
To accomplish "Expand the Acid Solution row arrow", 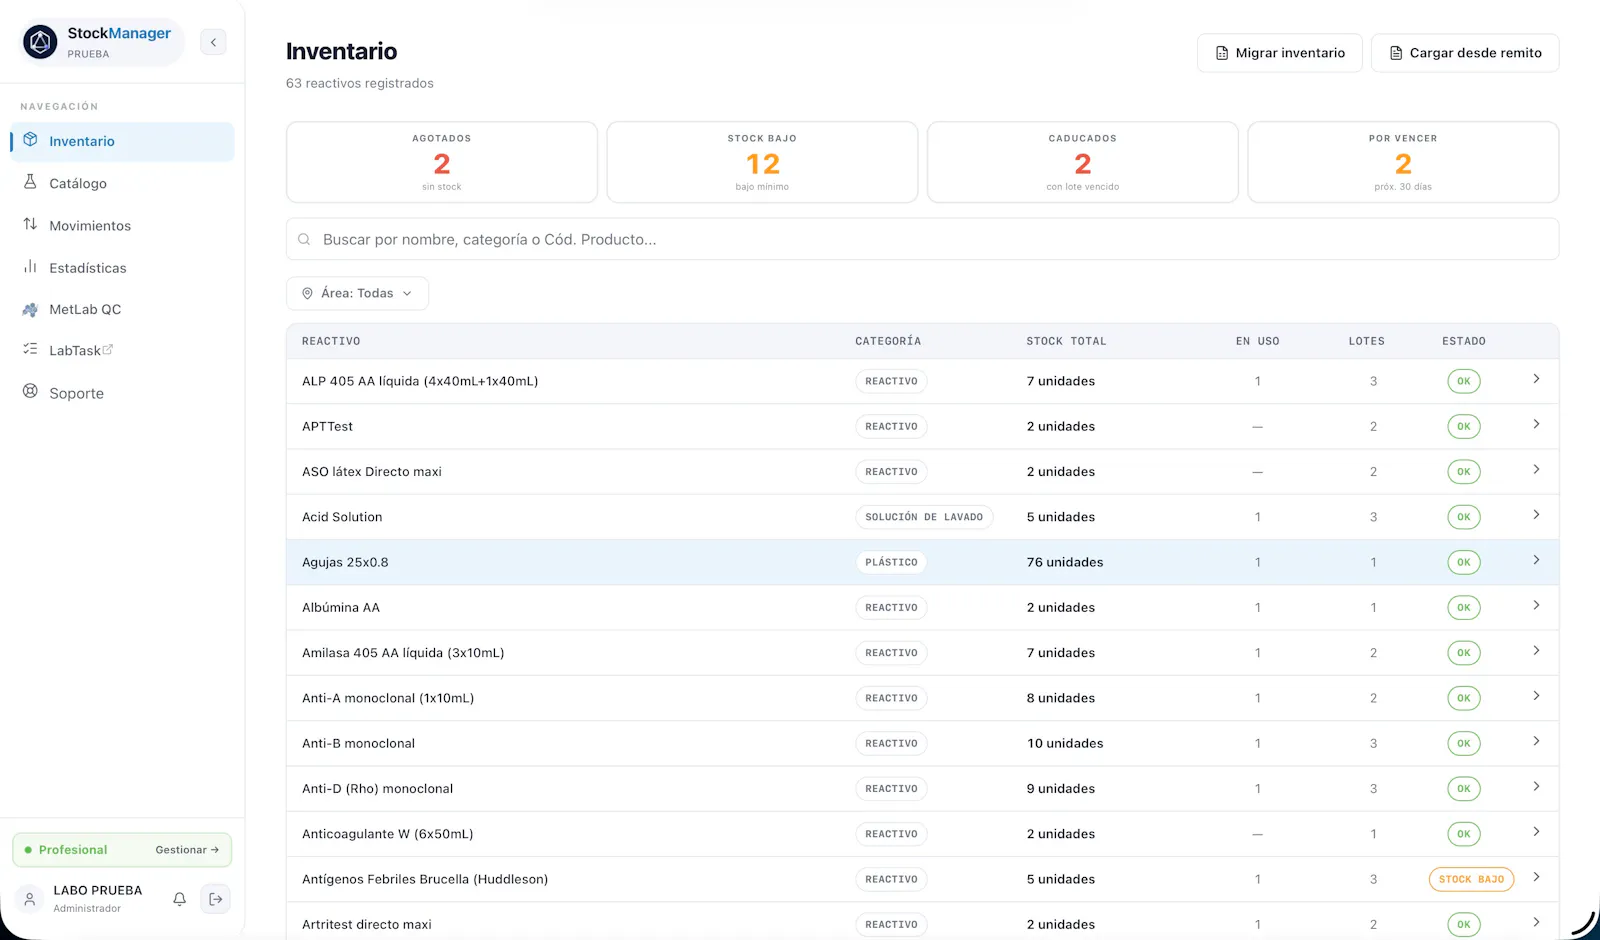I will click(1536, 514).
